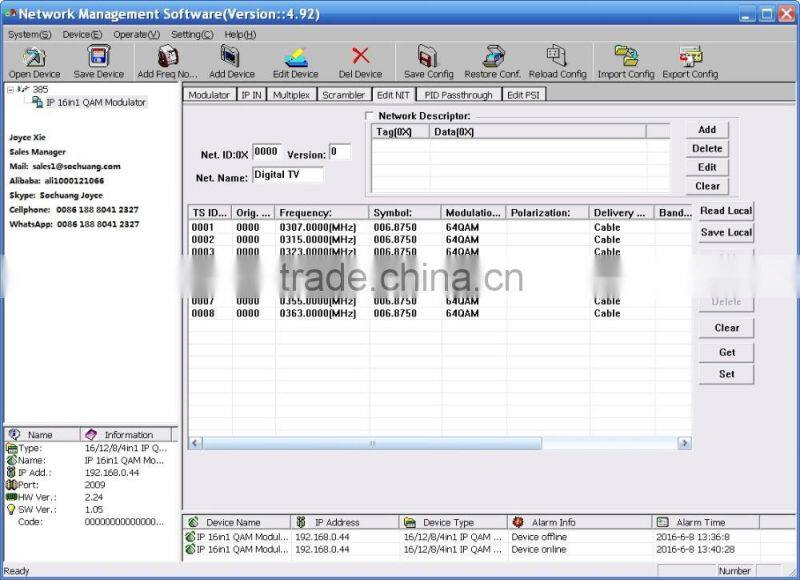
Task: Click the Edit Device icon
Action: tap(296, 57)
